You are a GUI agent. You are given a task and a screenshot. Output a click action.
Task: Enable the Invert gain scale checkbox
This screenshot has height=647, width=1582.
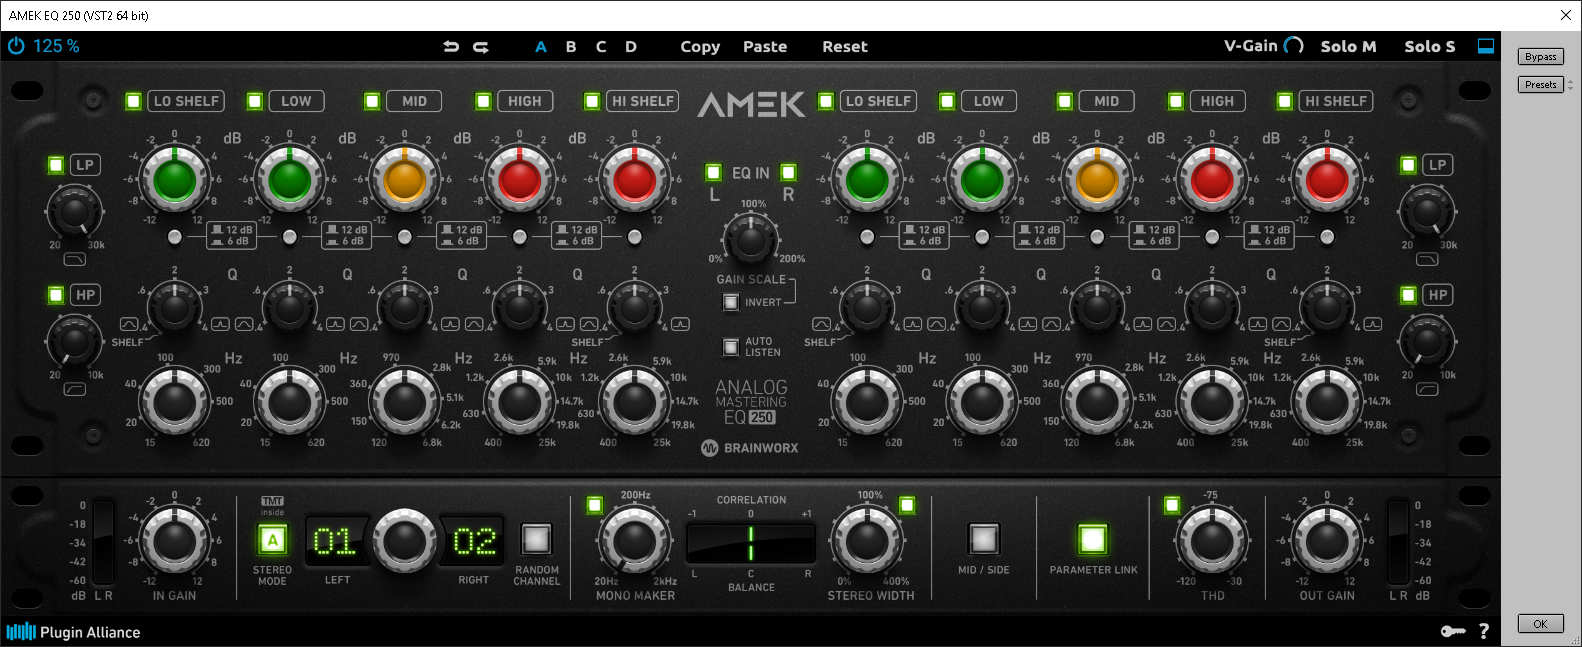[x=731, y=302]
